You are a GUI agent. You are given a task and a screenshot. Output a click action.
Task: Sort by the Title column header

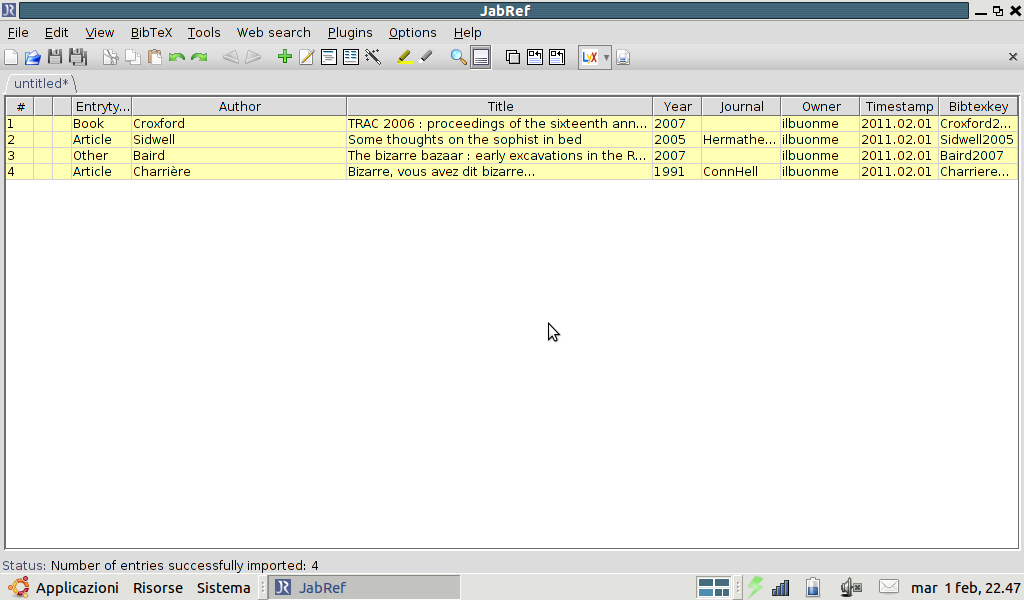click(x=500, y=106)
